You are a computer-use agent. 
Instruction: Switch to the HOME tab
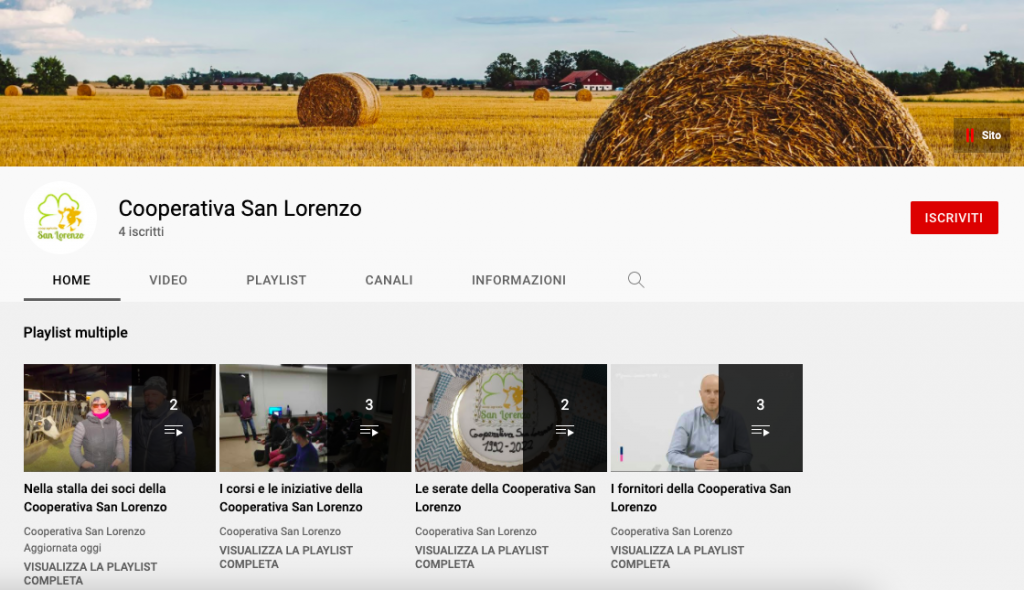pos(72,280)
